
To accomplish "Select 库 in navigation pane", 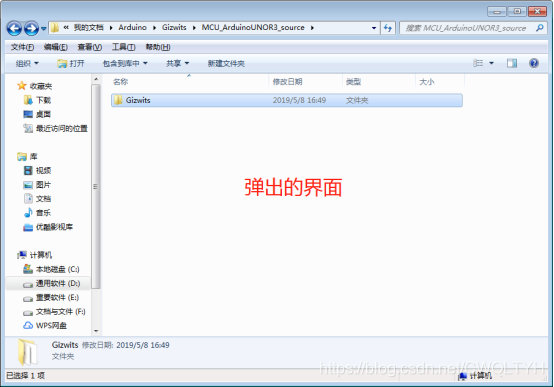I will tap(28, 156).
